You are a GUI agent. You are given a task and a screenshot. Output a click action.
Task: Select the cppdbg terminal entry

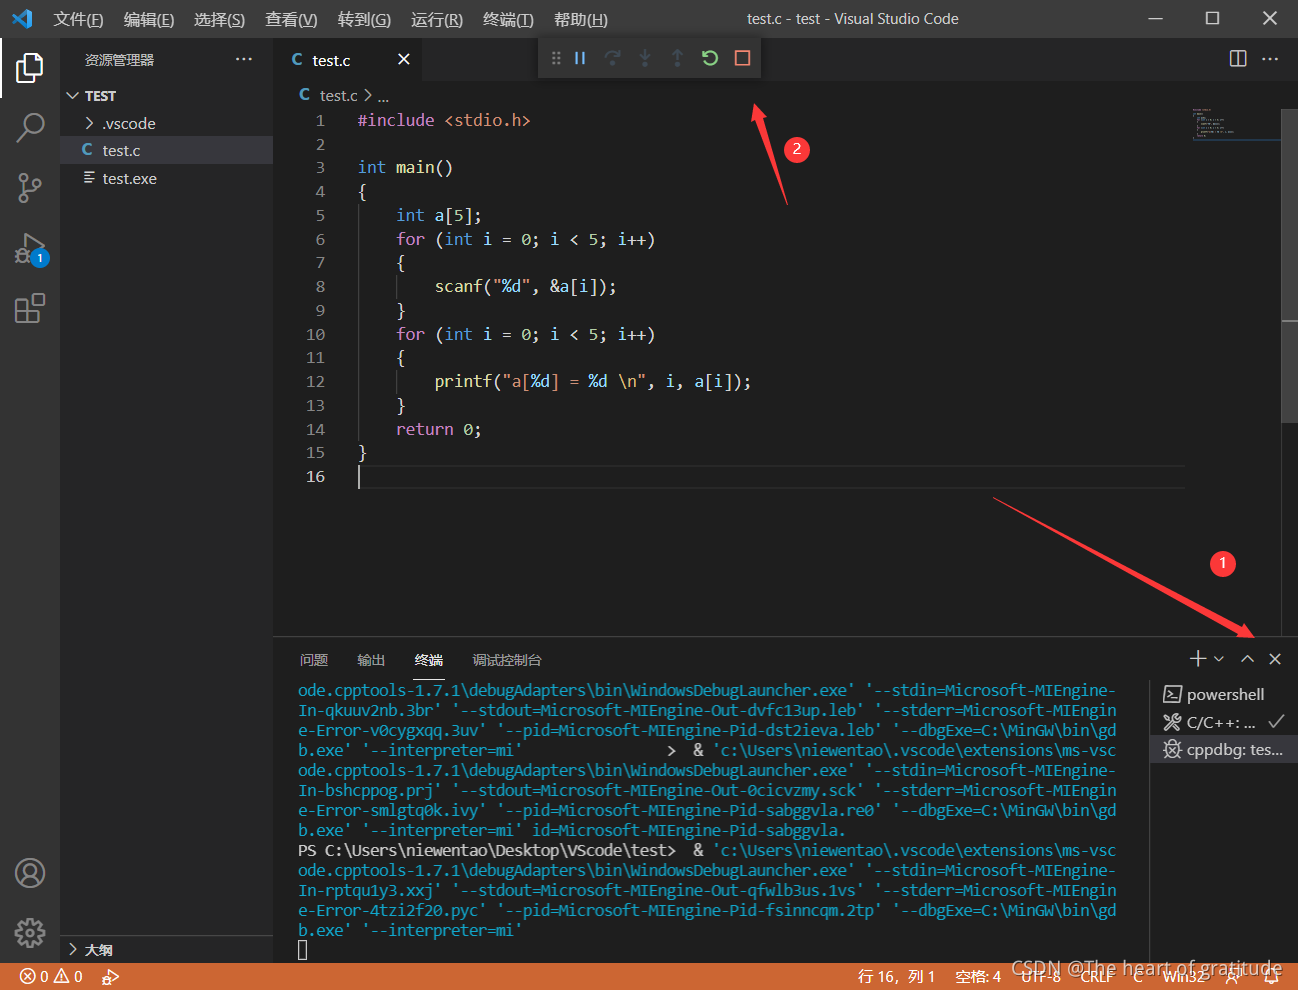coord(1224,749)
